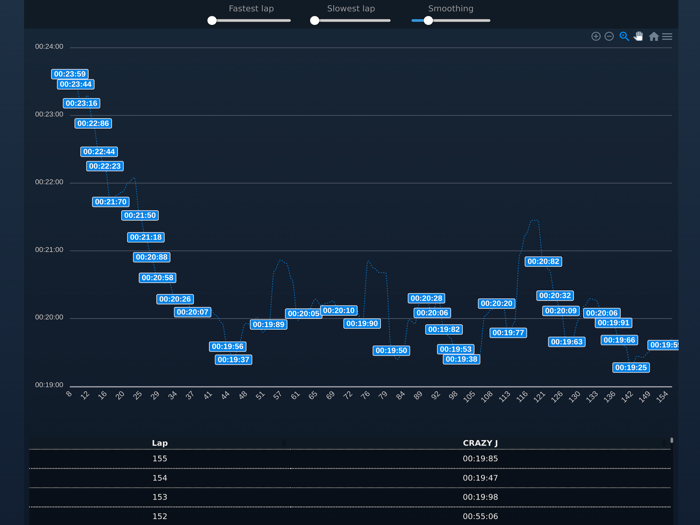Select data label 00:20:82

click(543, 262)
